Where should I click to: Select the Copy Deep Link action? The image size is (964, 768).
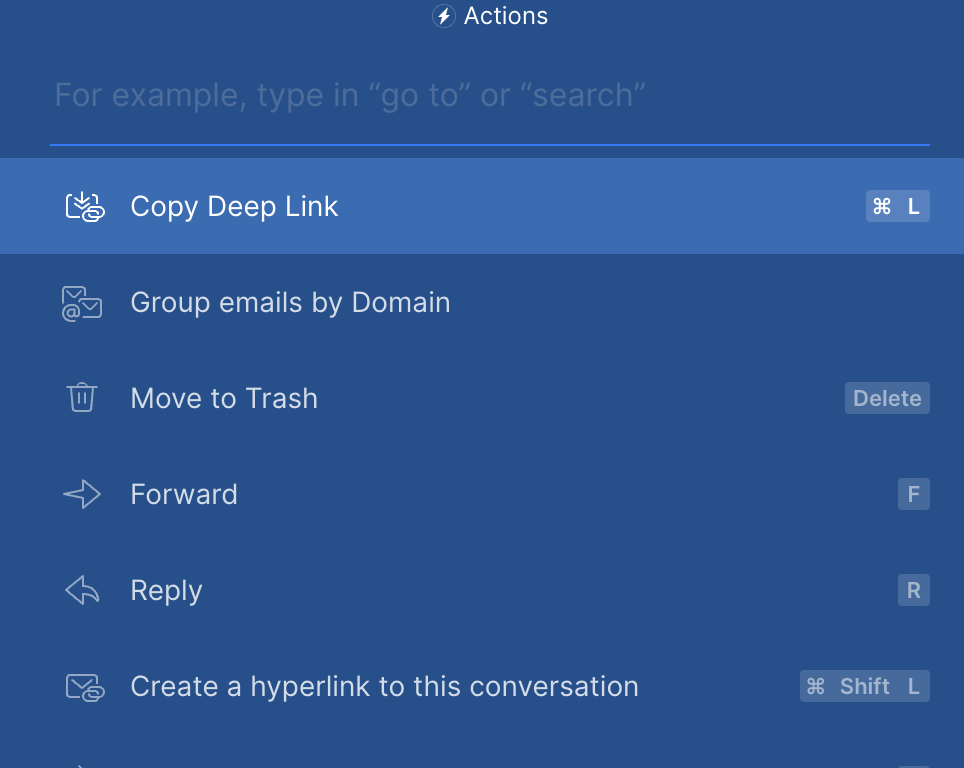click(x=235, y=206)
